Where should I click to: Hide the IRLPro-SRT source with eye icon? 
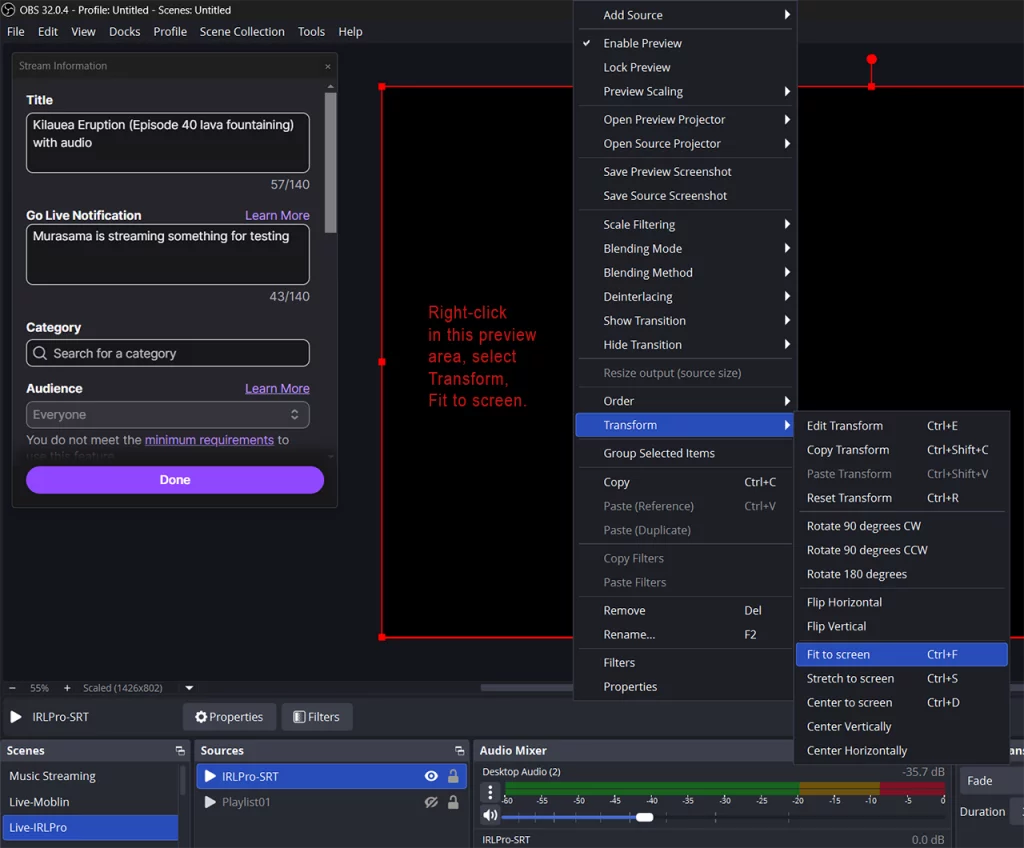pos(431,776)
